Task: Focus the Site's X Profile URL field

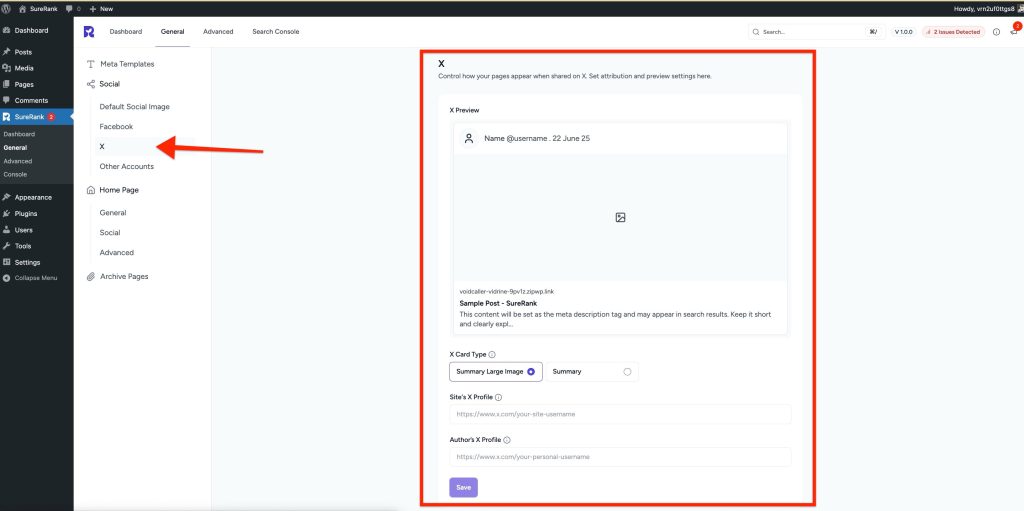Action: click(x=620, y=414)
